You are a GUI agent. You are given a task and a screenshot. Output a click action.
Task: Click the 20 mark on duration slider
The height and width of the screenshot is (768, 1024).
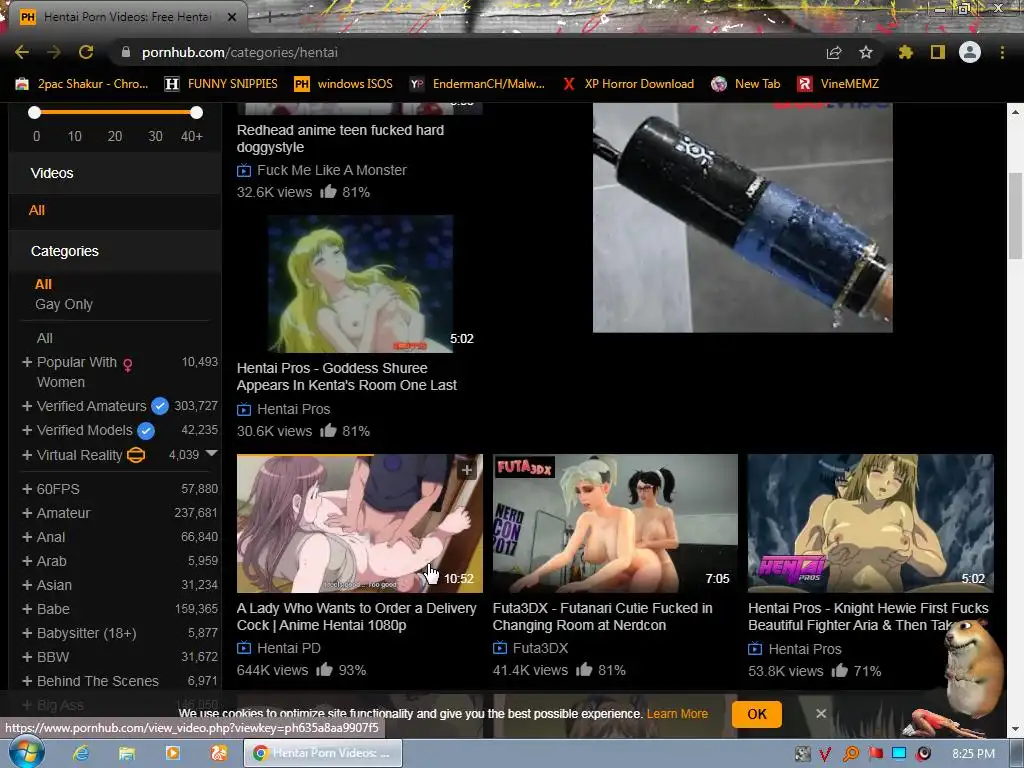[115, 136]
